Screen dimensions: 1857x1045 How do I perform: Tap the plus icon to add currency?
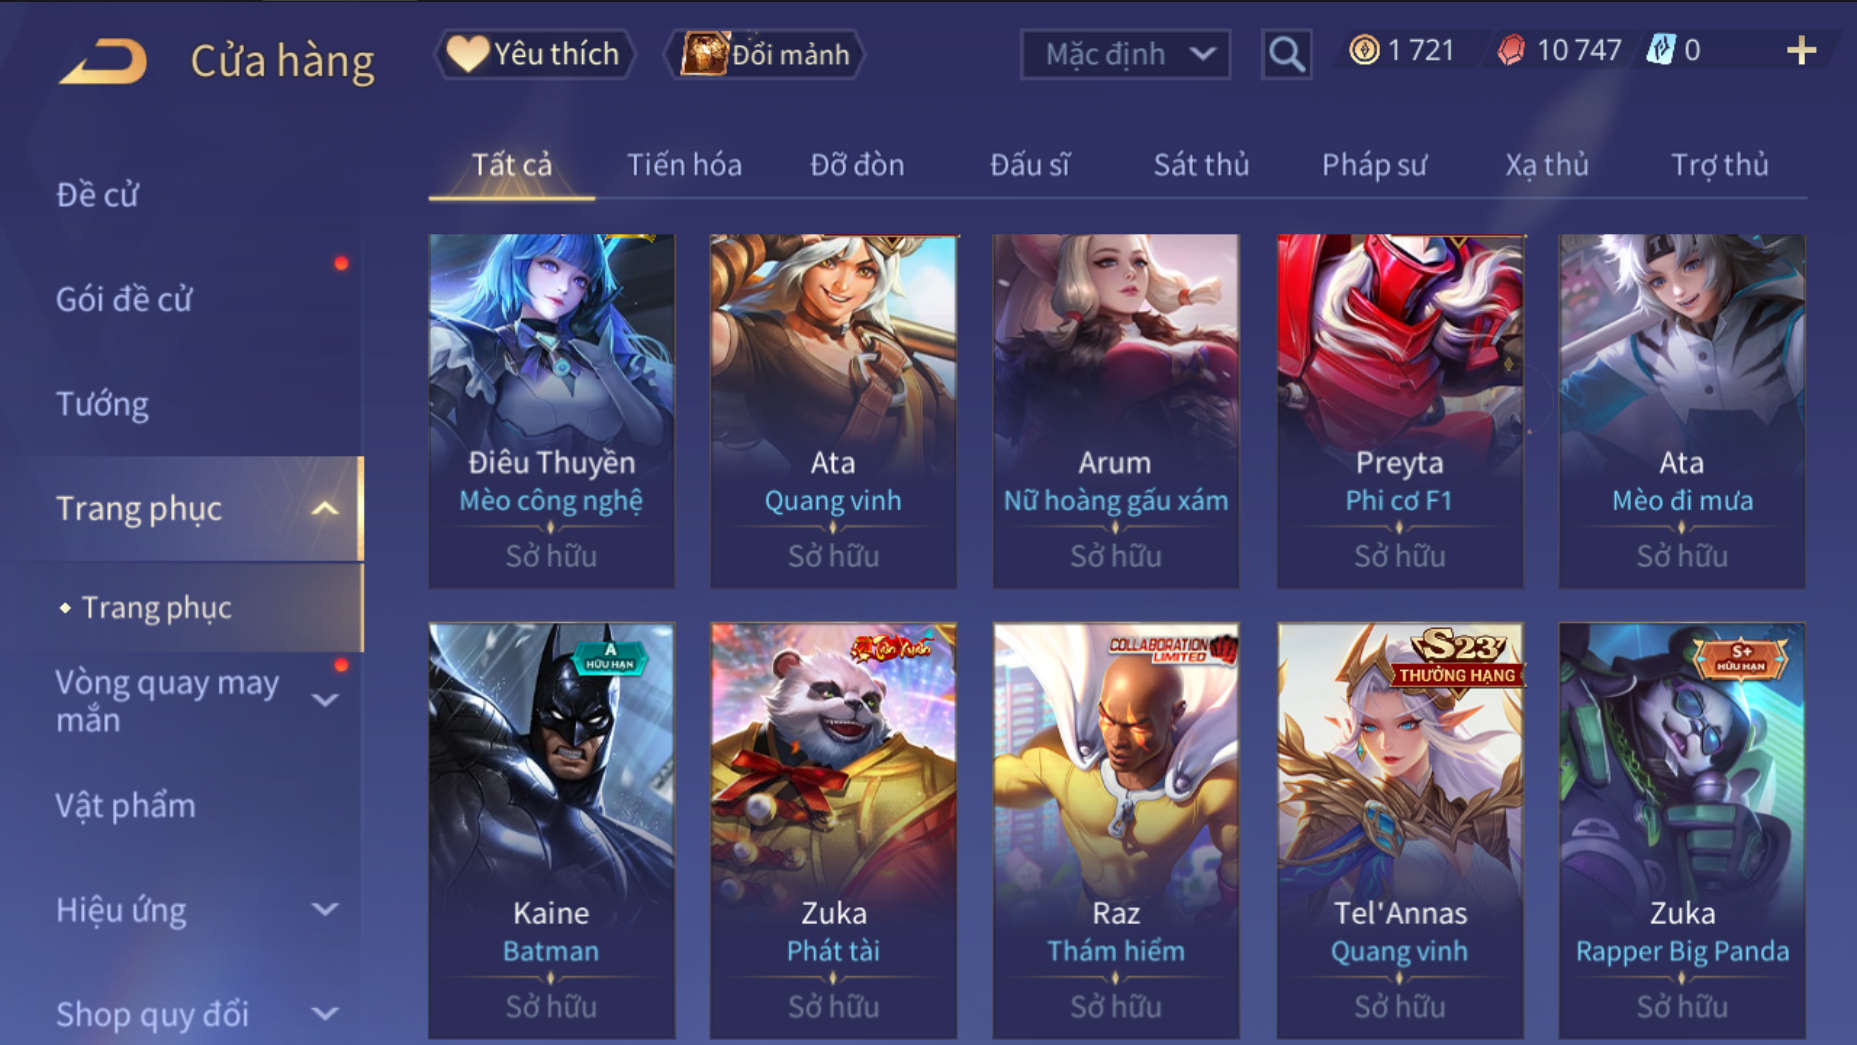pyautogui.click(x=1800, y=51)
